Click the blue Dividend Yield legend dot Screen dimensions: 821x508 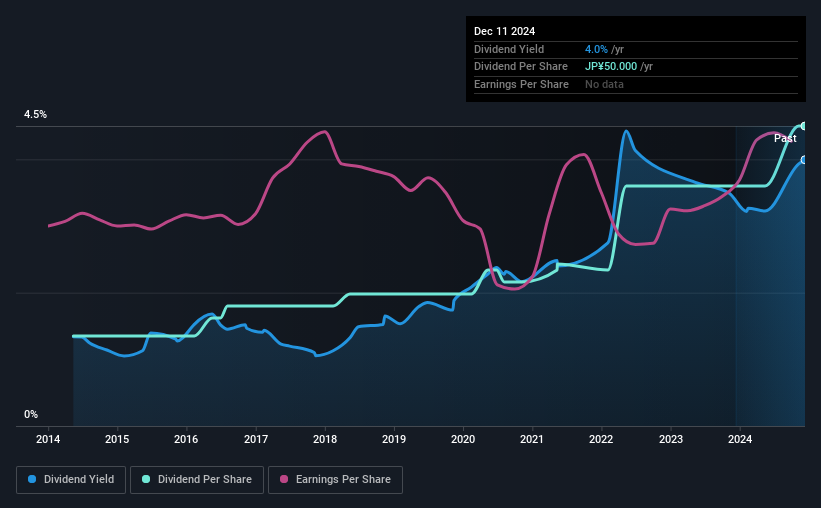pos(32,479)
